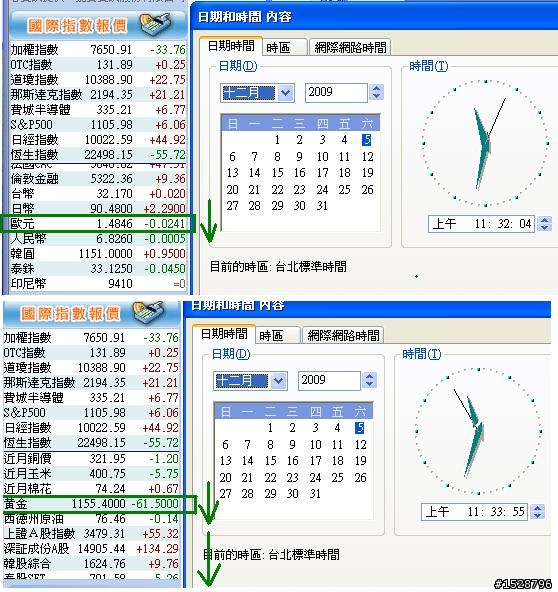Click 那斯達克指數 row in the lower quote panel
This screenshot has width=558, height=592.
tap(91, 382)
